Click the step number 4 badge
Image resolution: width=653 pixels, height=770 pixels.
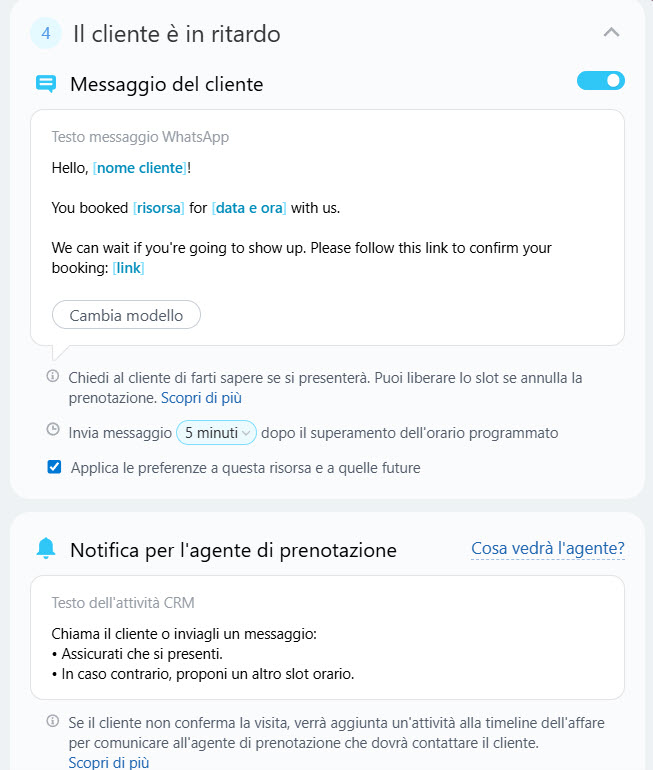tap(46, 33)
